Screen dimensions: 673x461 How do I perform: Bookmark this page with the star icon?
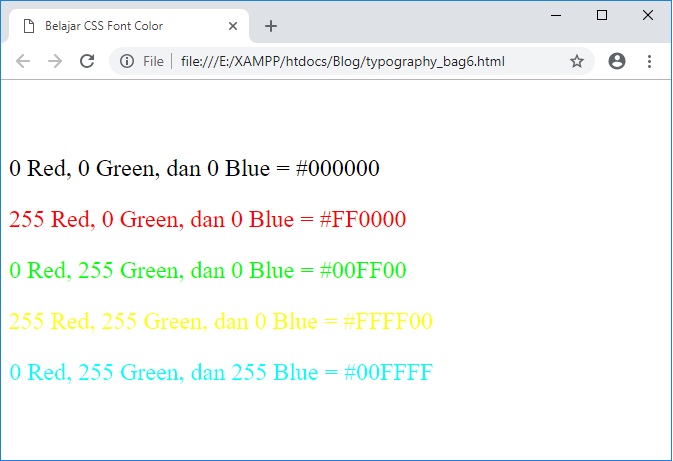pyautogui.click(x=577, y=61)
